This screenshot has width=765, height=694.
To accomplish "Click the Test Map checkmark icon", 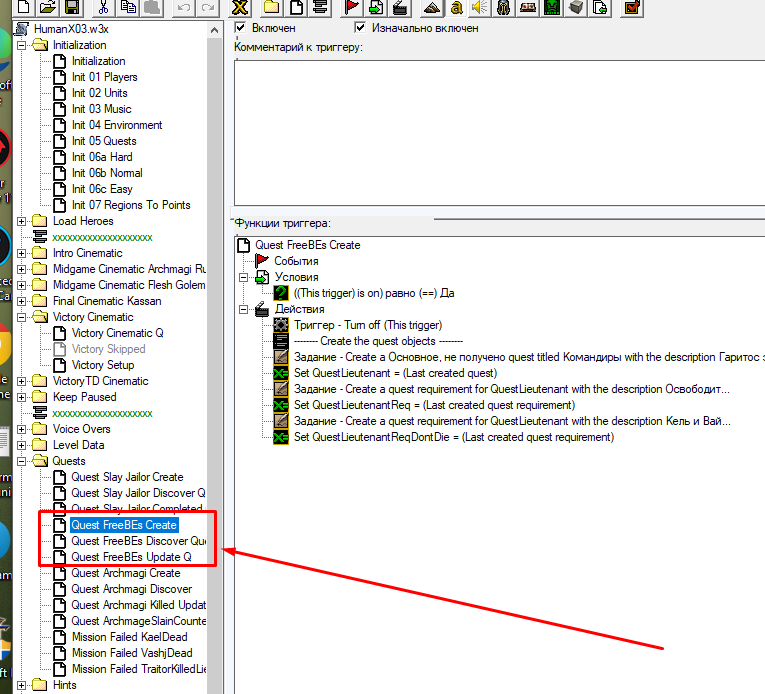I will pos(631,7).
